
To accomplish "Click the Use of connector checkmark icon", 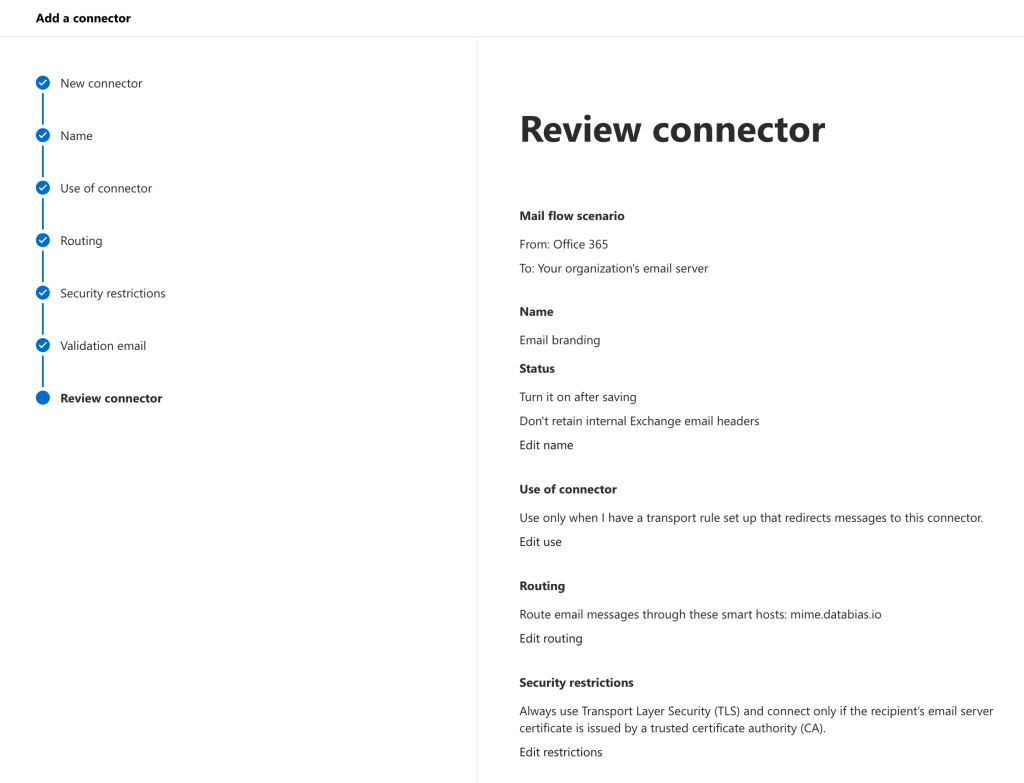I will [43, 188].
